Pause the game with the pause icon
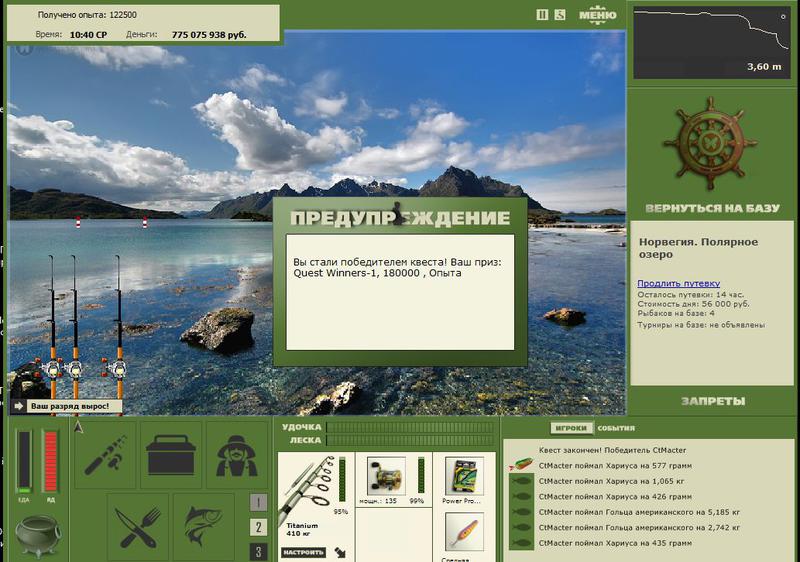 [x=542, y=15]
